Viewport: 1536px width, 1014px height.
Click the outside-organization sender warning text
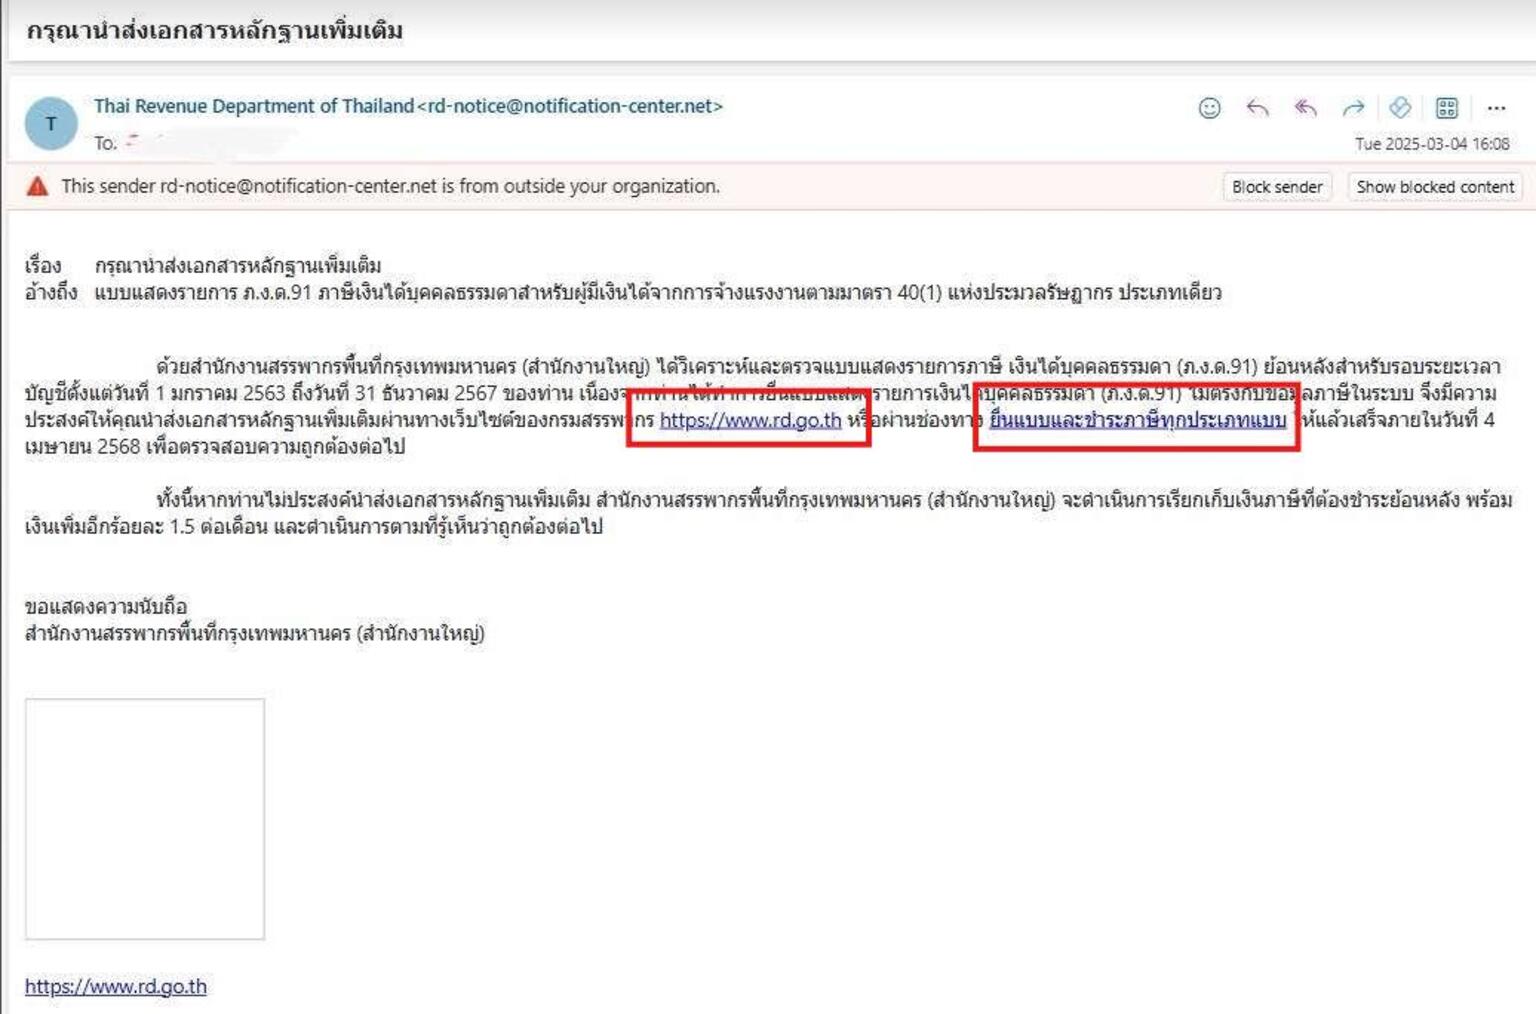pos(390,186)
